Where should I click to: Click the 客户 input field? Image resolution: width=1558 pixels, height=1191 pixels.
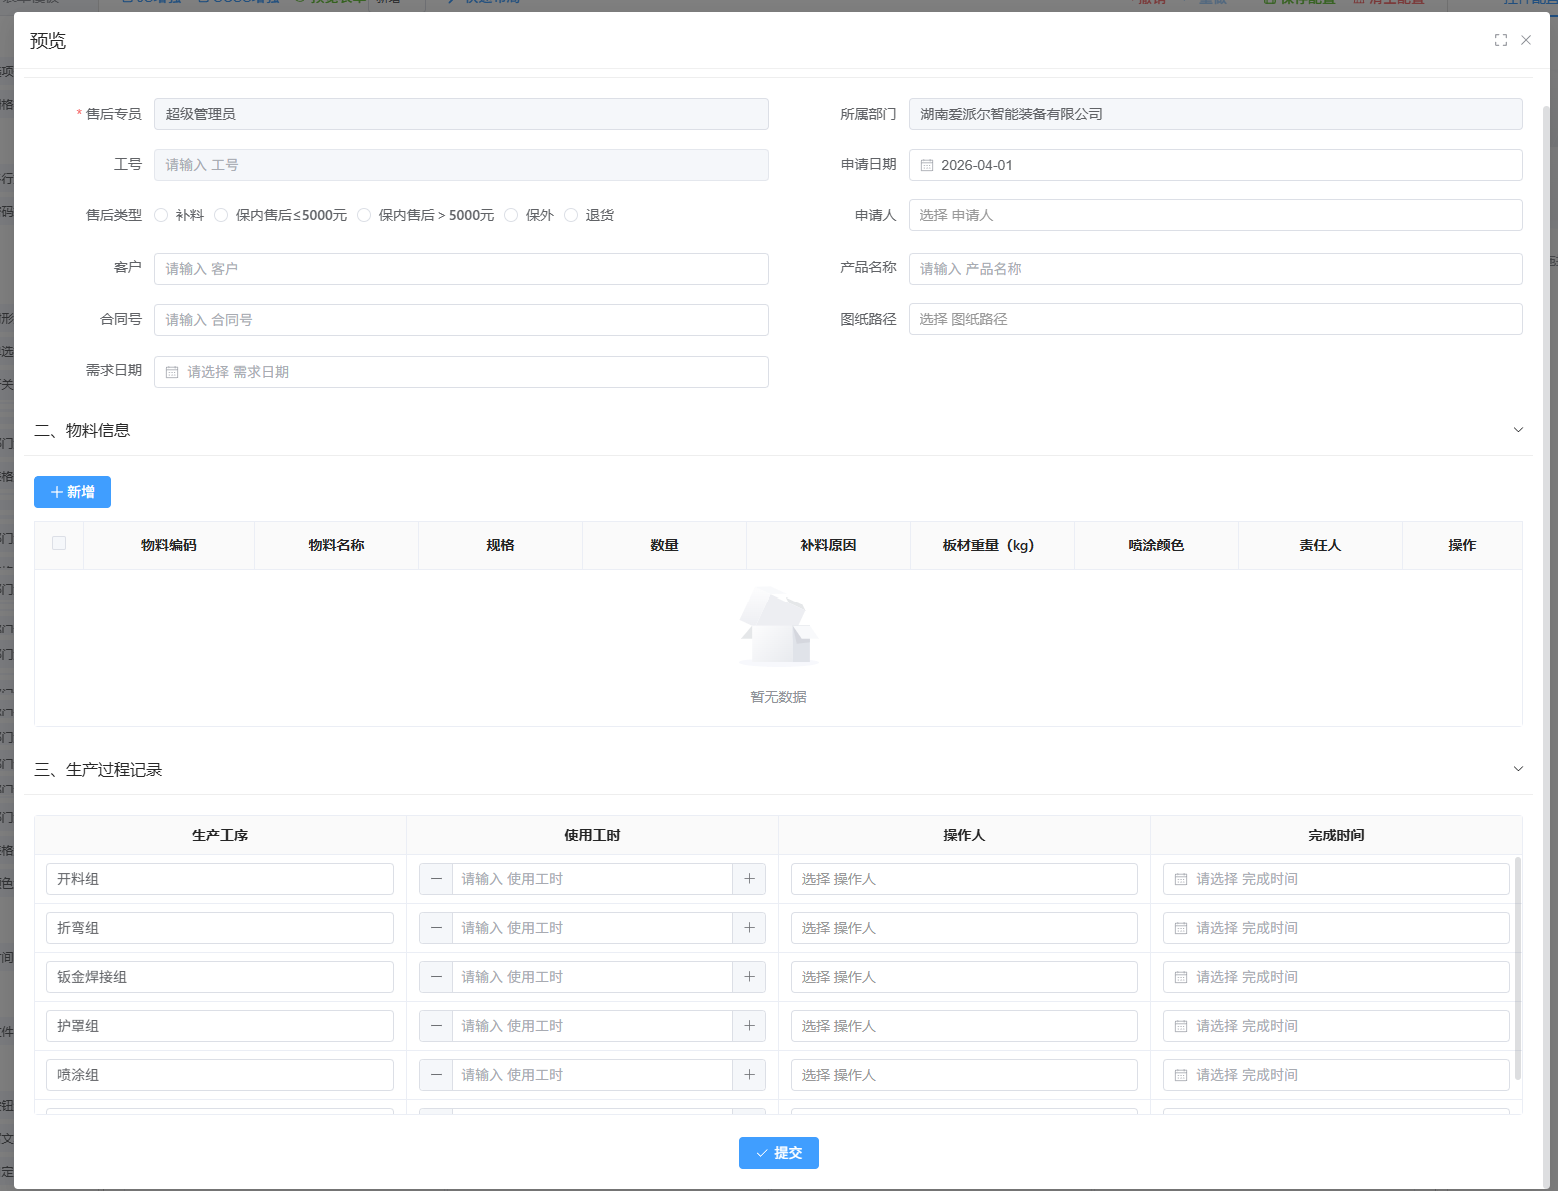pyautogui.click(x=461, y=269)
